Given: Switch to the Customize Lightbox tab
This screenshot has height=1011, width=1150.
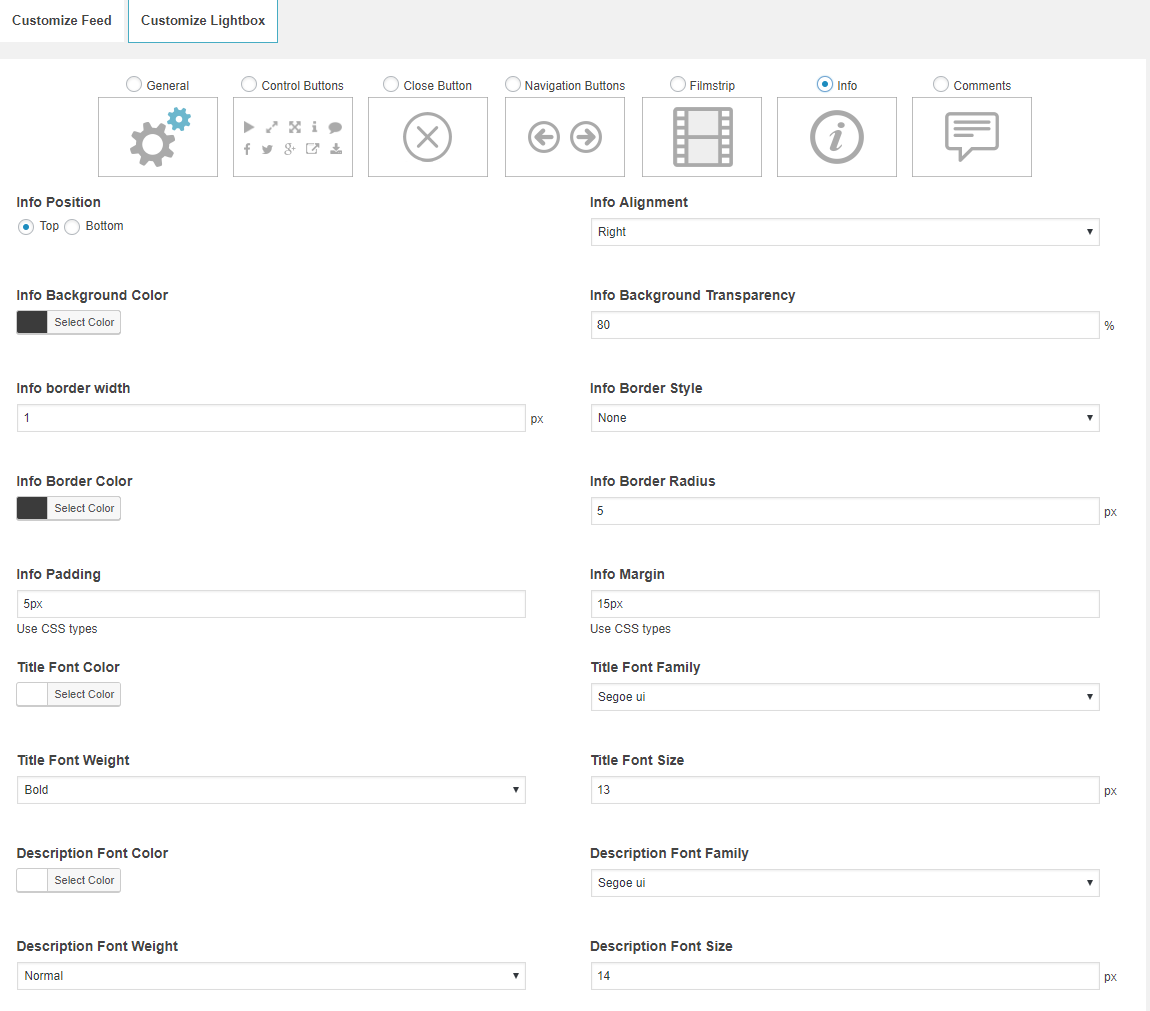Looking at the screenshot, I should [x=203, y=21].
